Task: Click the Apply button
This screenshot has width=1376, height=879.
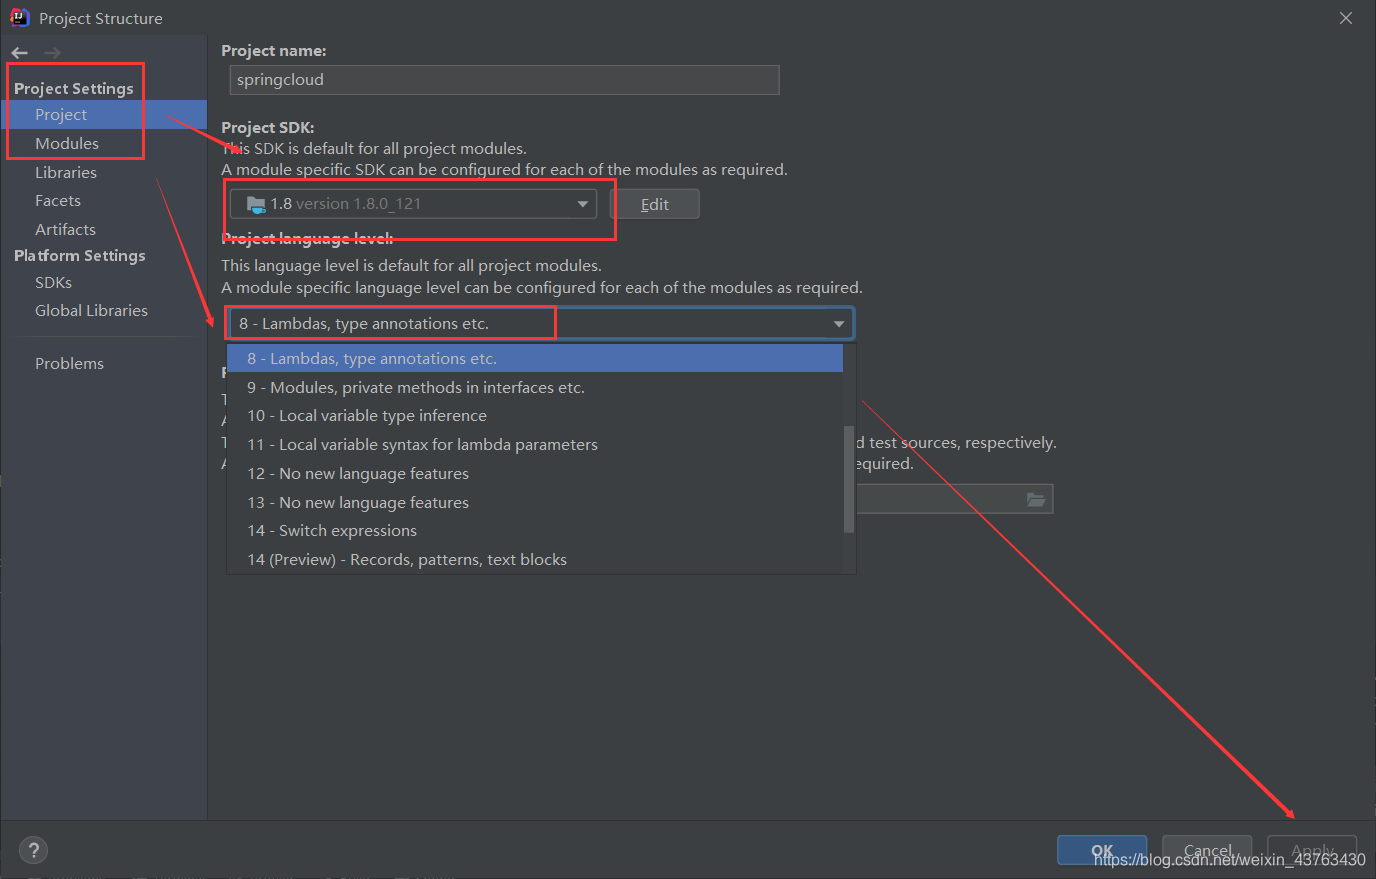Action: 1312,850
